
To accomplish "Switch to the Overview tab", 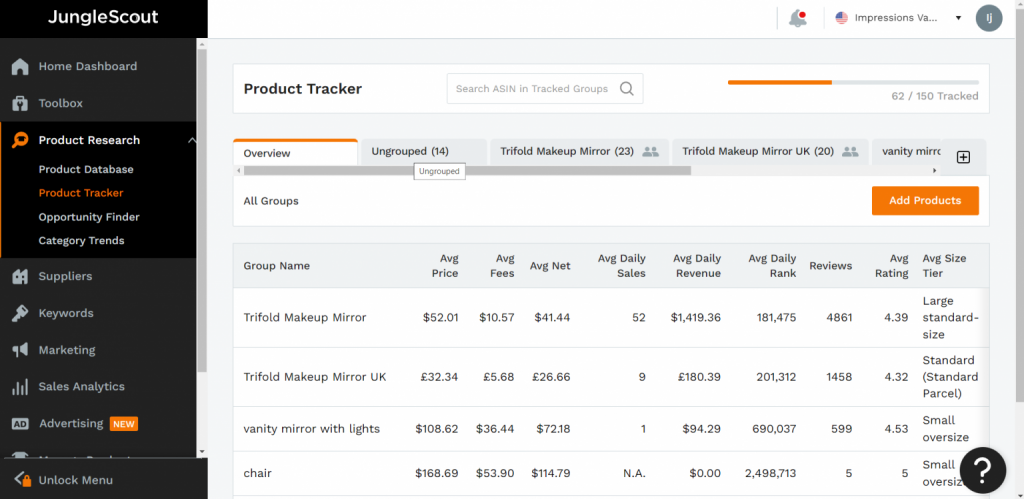I will tap(295, 153).
